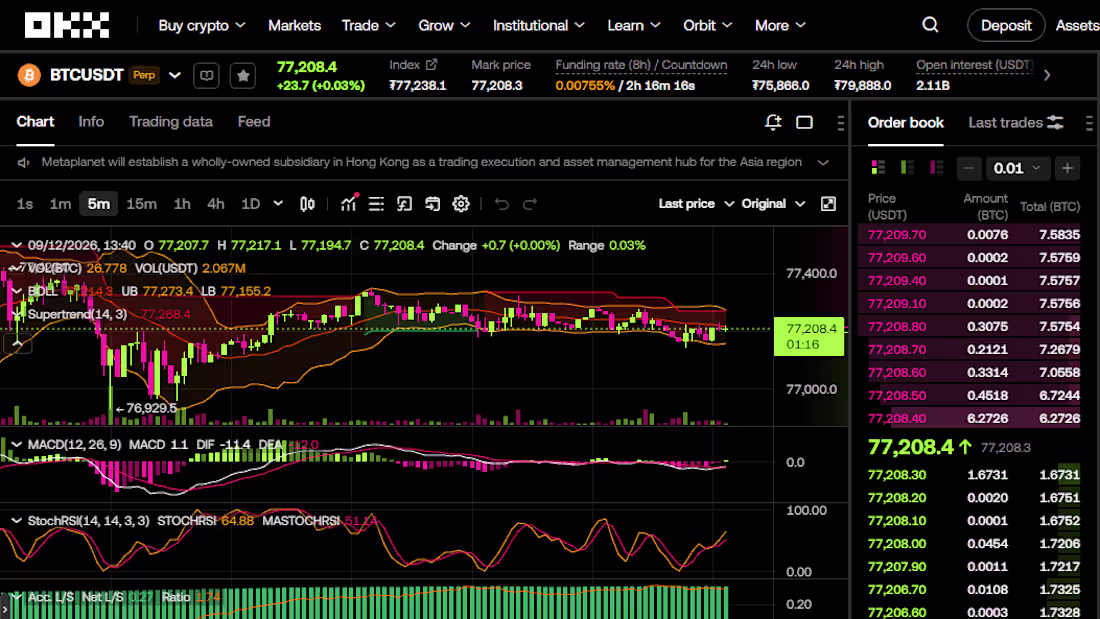Expand chart to fullscreen icon
1100x619 pixels.
pyautogui.click(x=829, y=204)
